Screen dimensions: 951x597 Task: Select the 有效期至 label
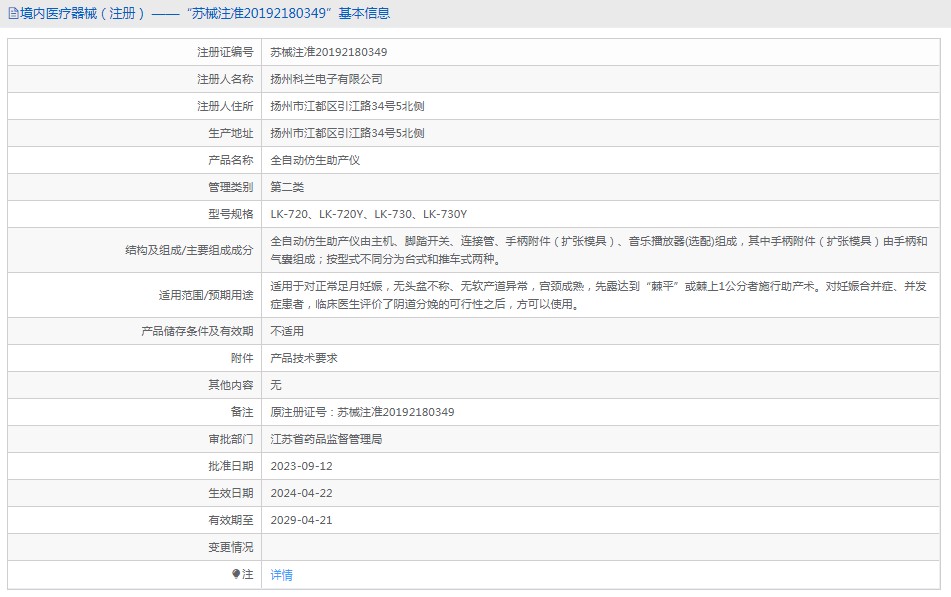click(x=230, y=520)
